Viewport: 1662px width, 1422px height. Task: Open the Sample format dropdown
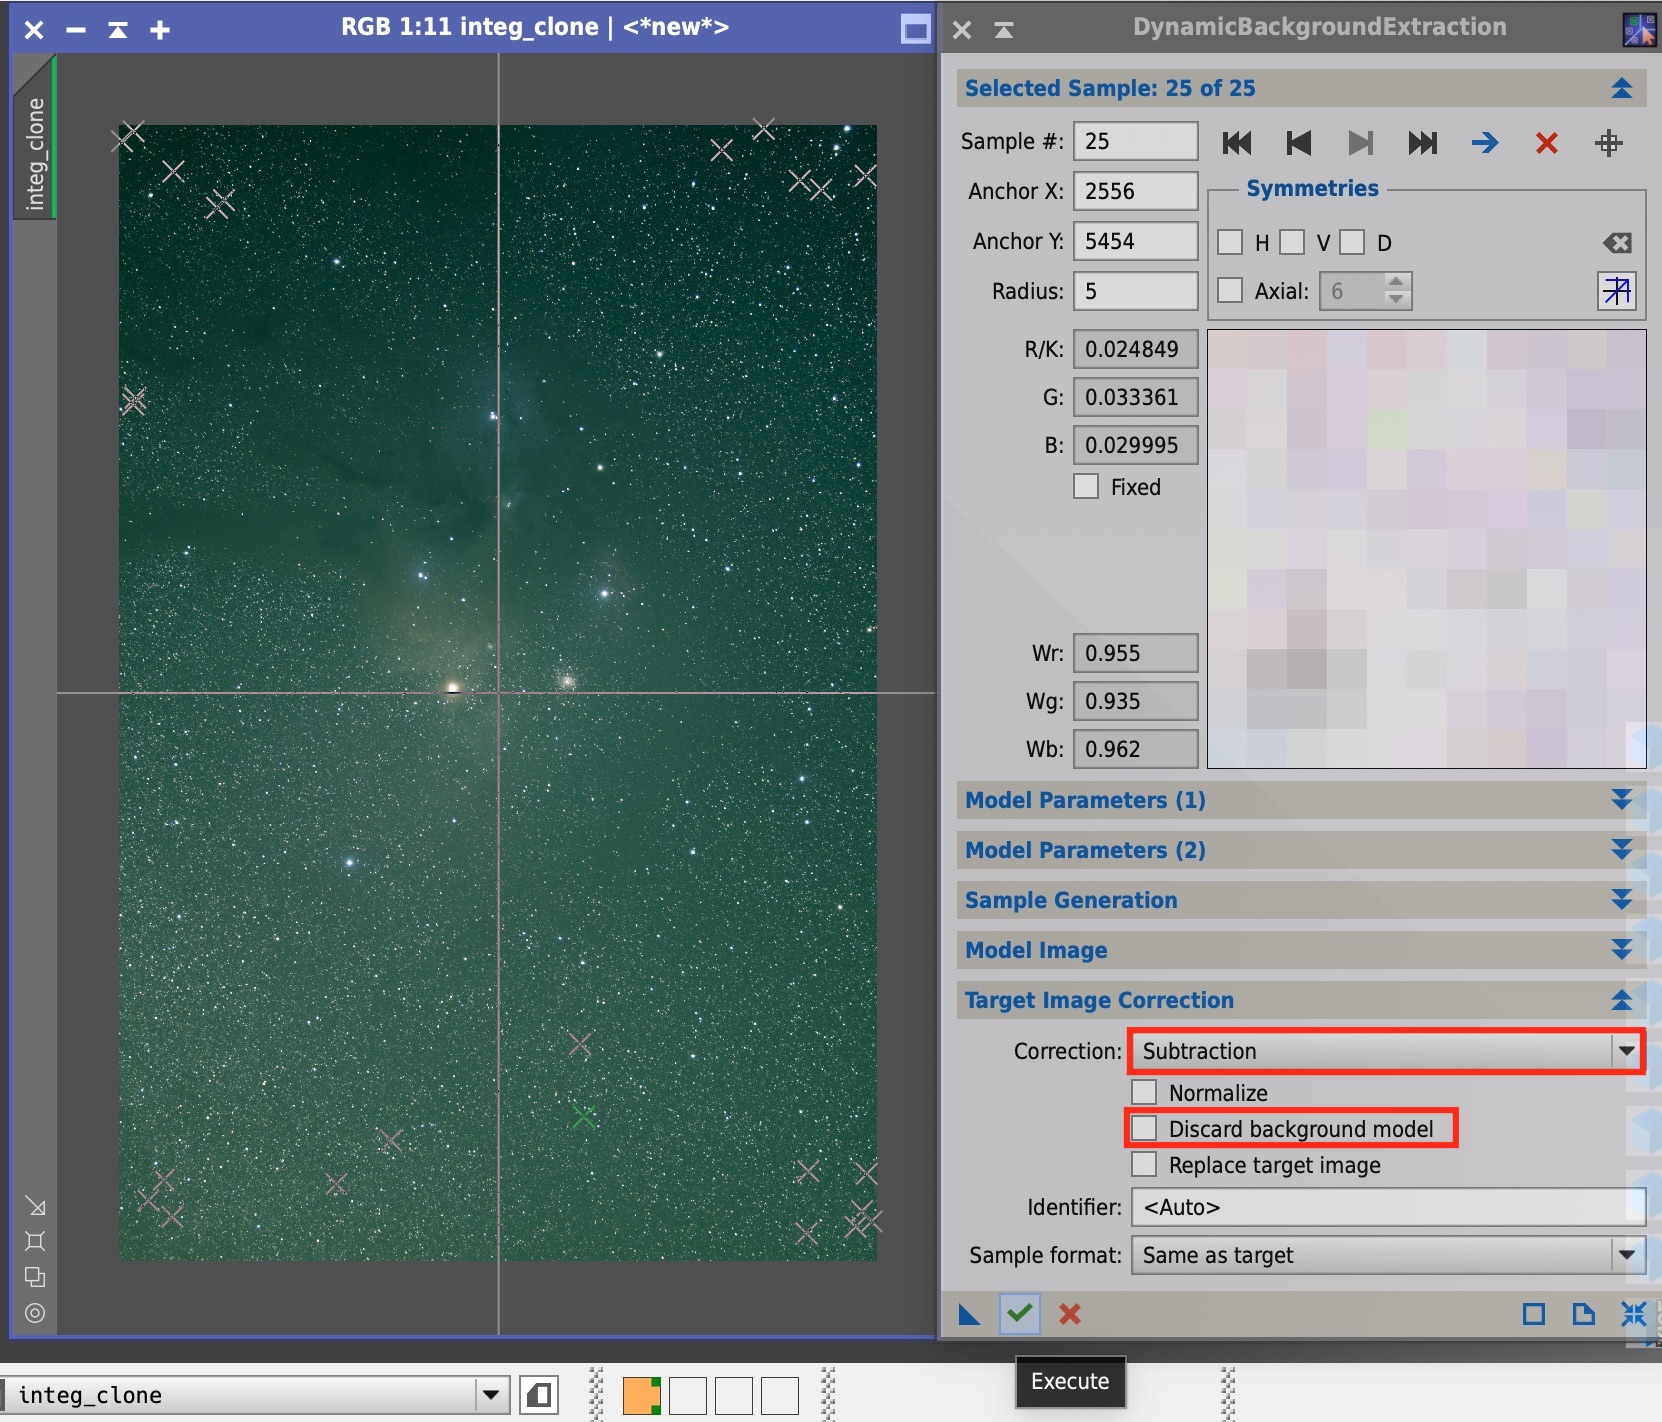point(1387,1255)
